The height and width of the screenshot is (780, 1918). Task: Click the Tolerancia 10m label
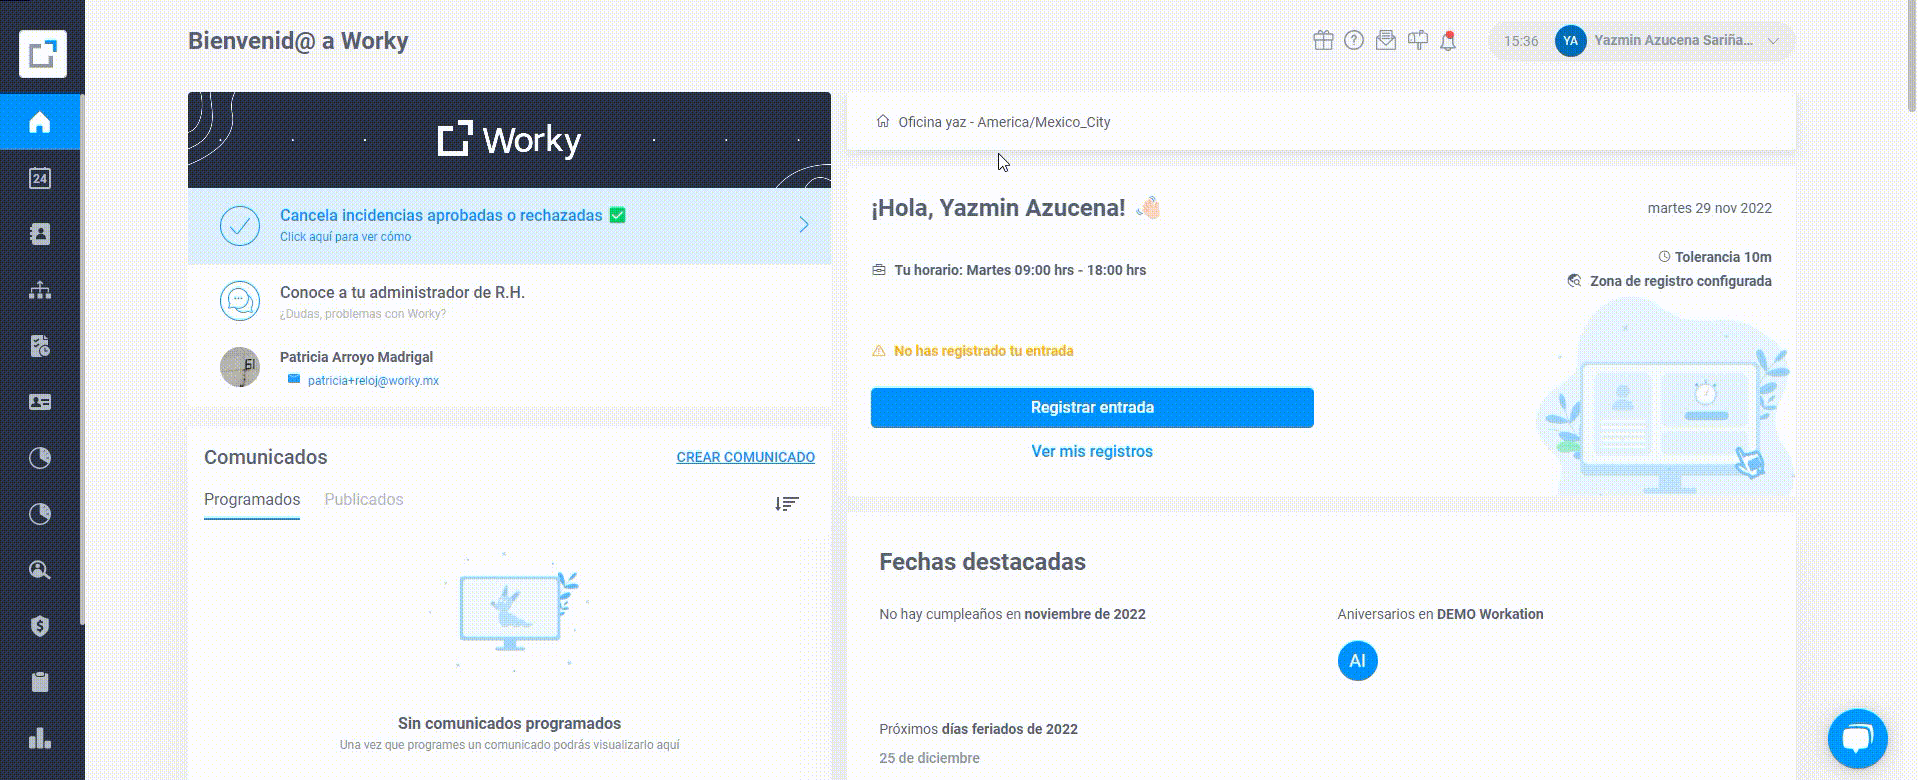point(1723,257)
